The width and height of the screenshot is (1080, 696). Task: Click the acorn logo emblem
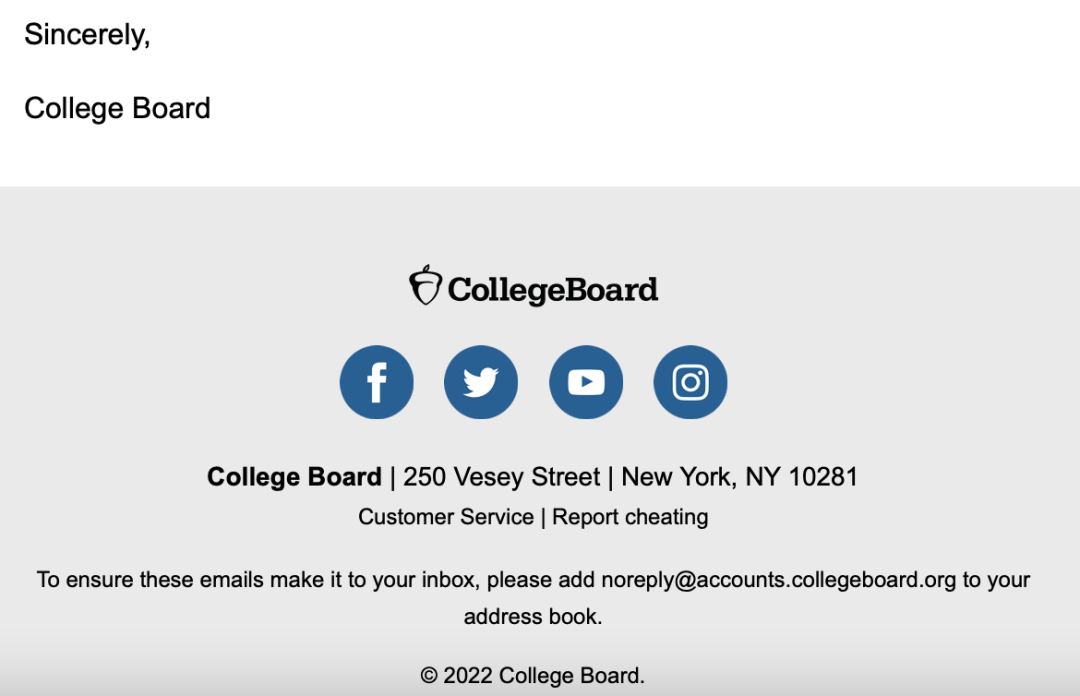(x=425, y=285)
